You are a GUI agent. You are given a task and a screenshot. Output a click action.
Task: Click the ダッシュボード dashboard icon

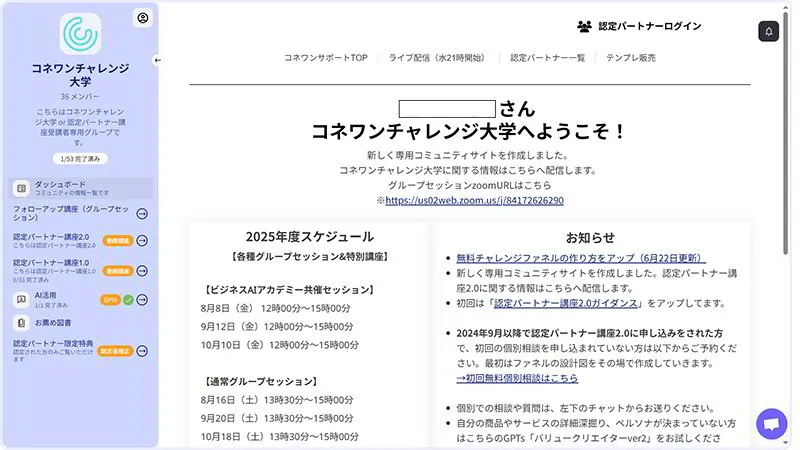(21, 188)
